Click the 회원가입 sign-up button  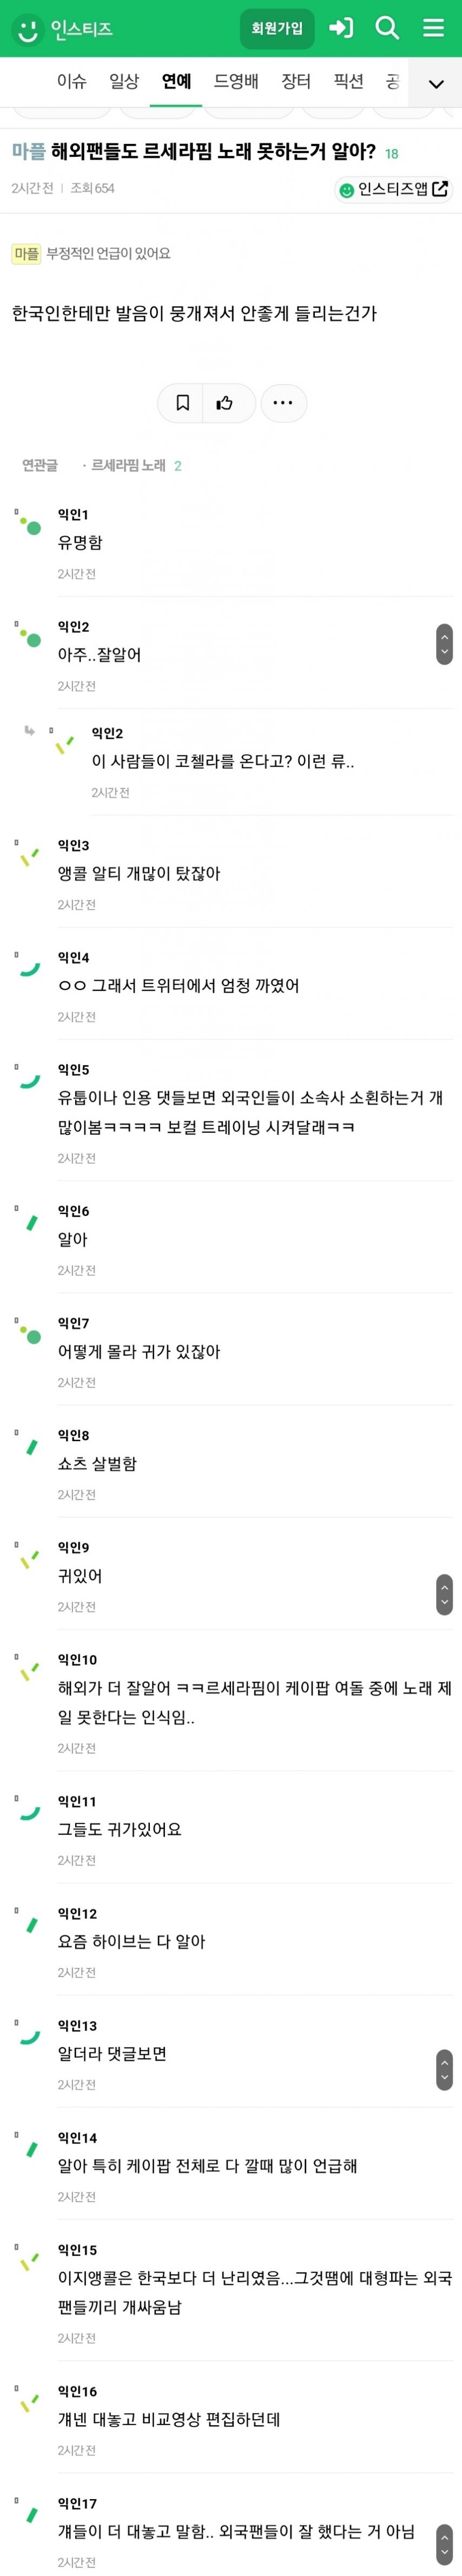click(x=277, y=28)
